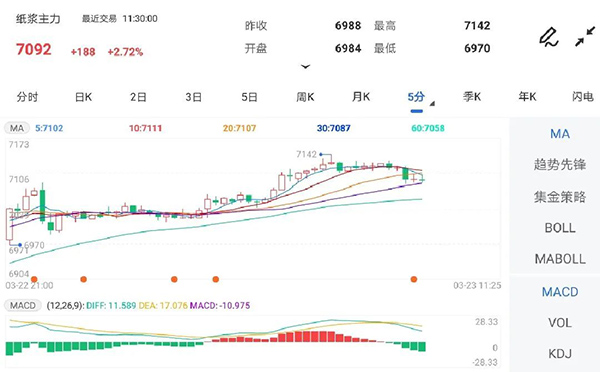Click the last orange event marker dot
This screenshot has height=372, width=600.
pyautogui.click(x=414, y=279)
